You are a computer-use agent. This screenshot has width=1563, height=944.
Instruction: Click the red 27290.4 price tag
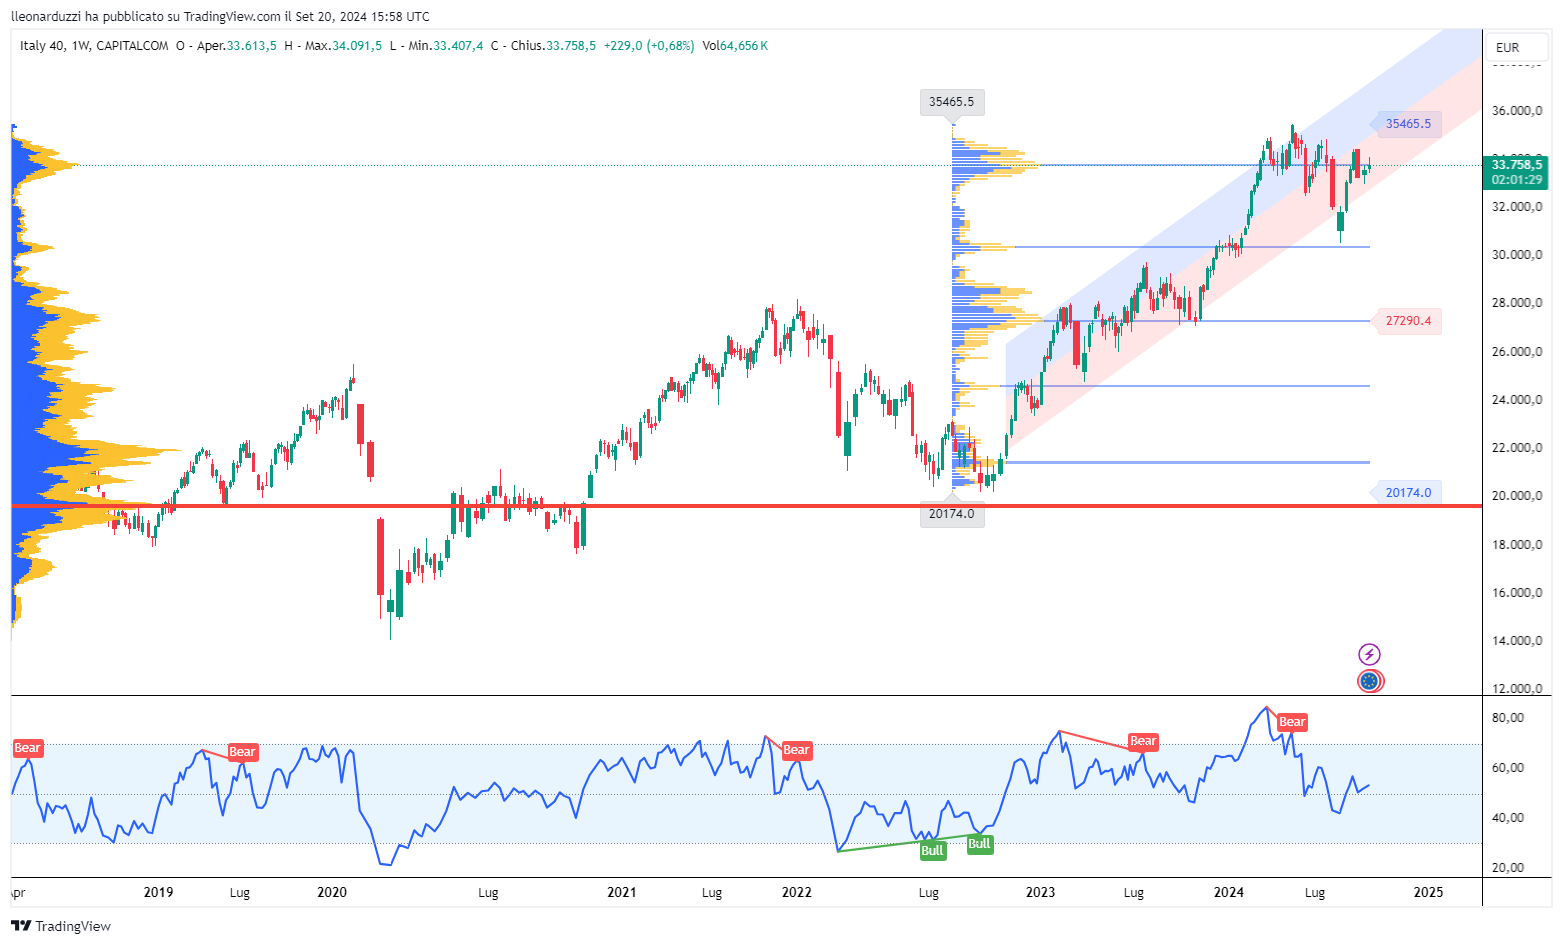[1408, 321]
